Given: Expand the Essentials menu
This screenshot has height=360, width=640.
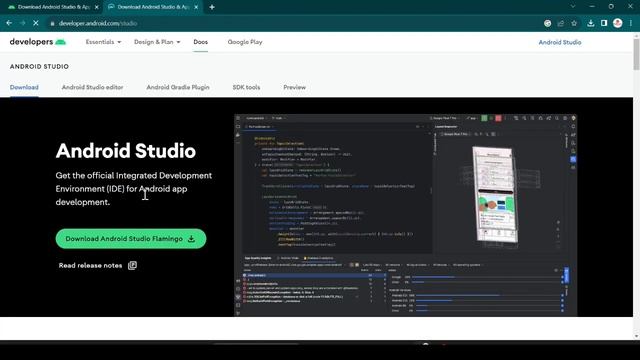Looking at the screenshot, I should pos(103,42).
